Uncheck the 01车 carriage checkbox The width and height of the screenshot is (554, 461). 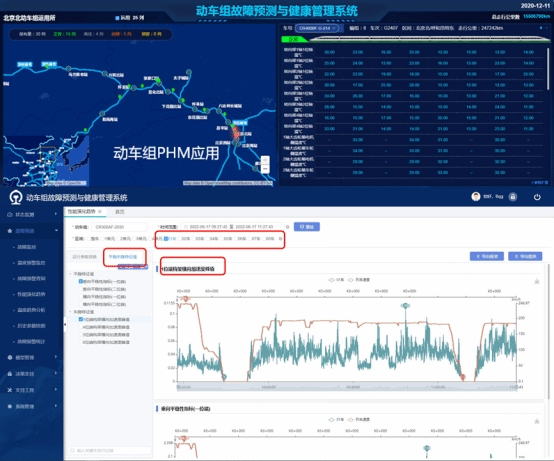click(x=166, y=239)
